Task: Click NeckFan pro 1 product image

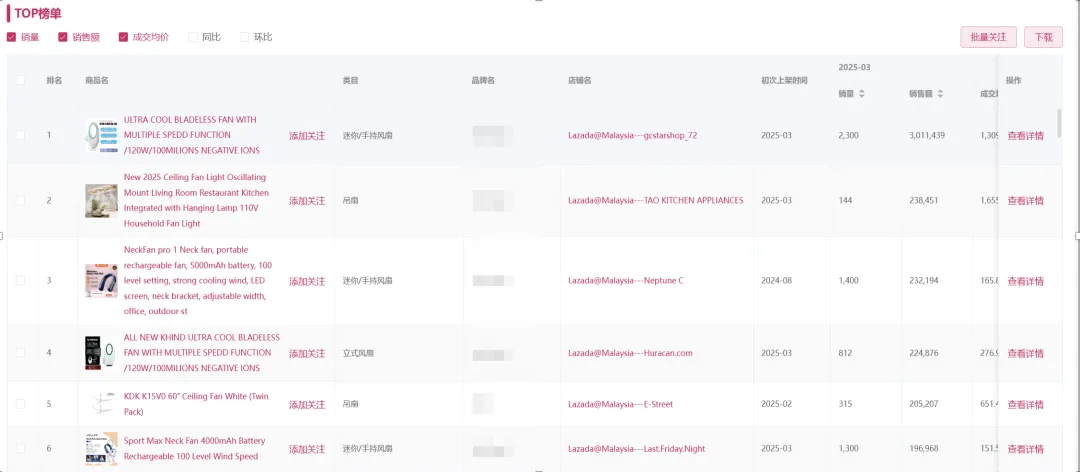Action: [x=101, y=281]
